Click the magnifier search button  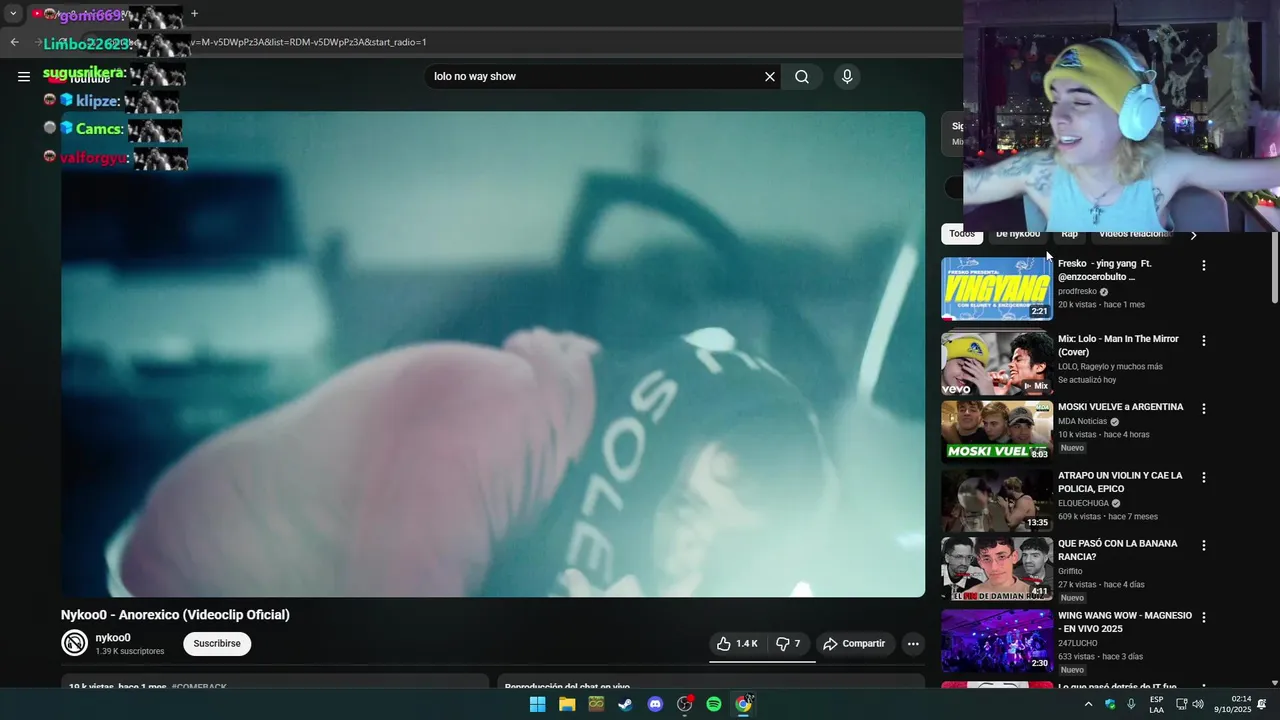pyautogui.click(x=802, y=77)
